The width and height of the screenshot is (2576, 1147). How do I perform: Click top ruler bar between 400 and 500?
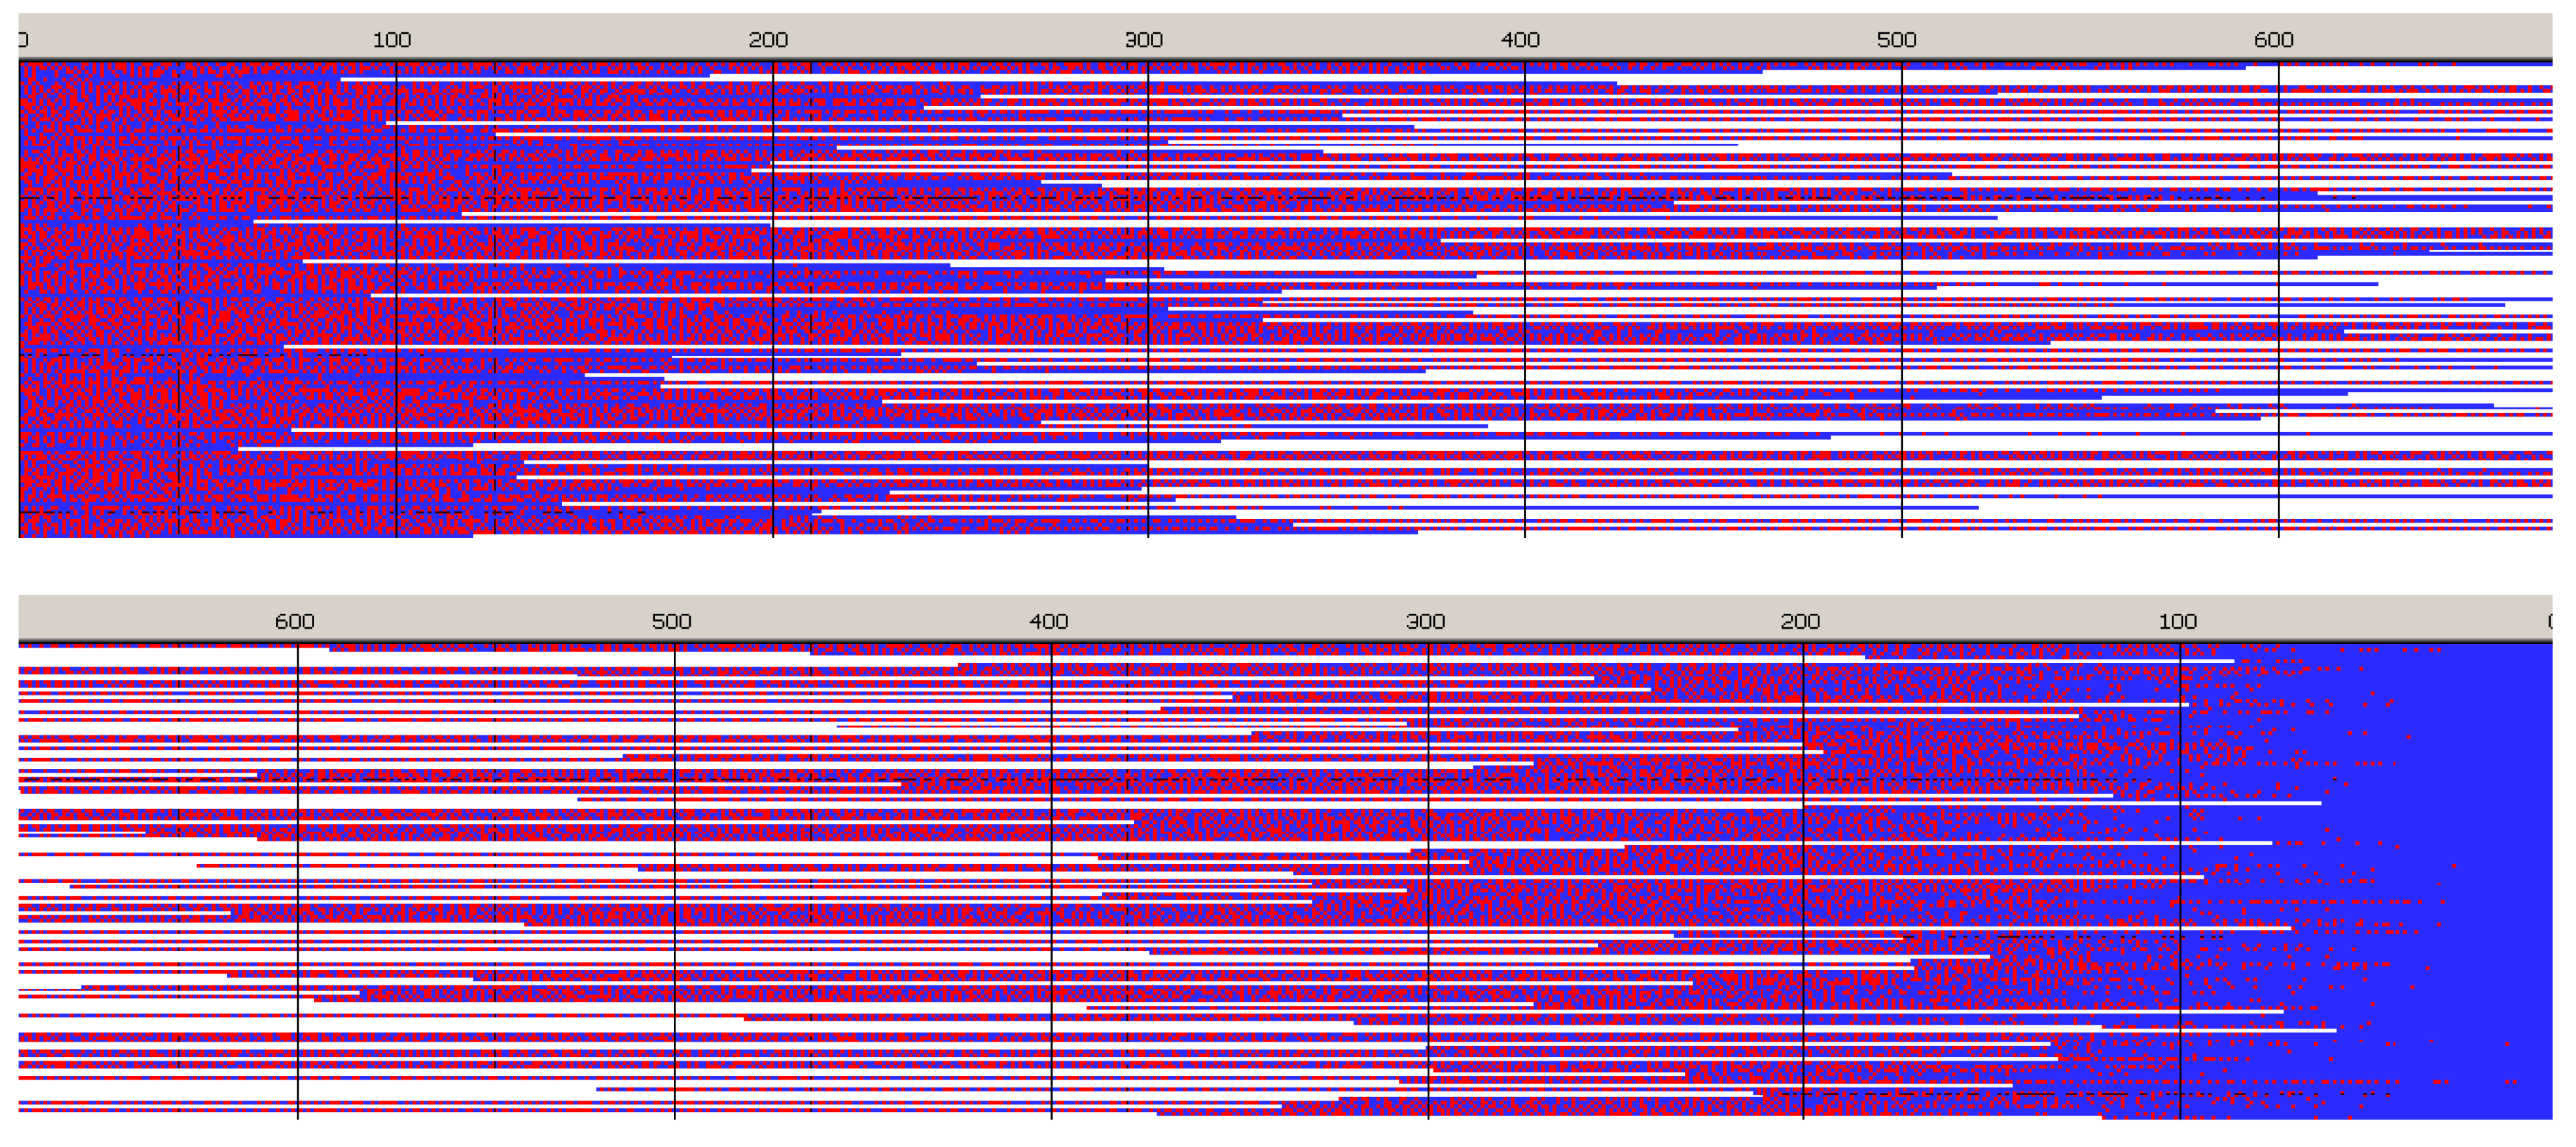pos(1708,40)
